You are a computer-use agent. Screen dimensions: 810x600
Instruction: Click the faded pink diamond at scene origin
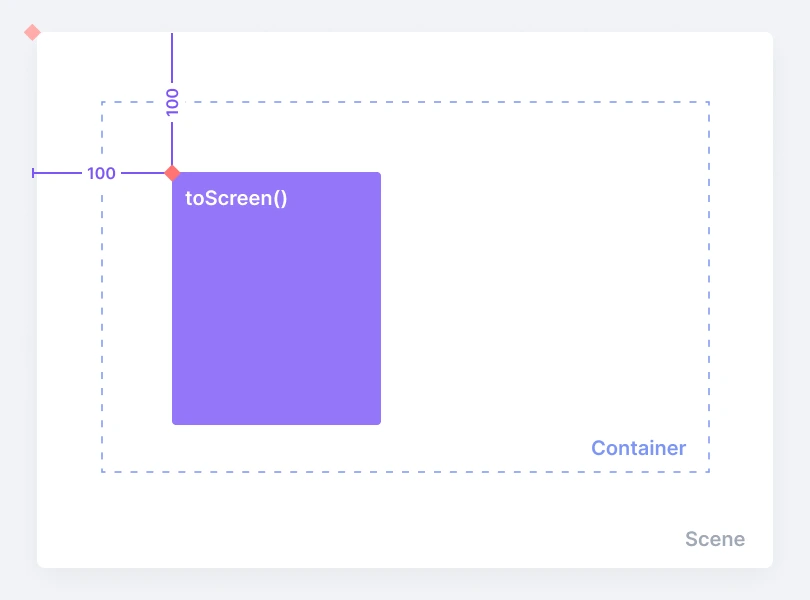click(x=32, y=33)
